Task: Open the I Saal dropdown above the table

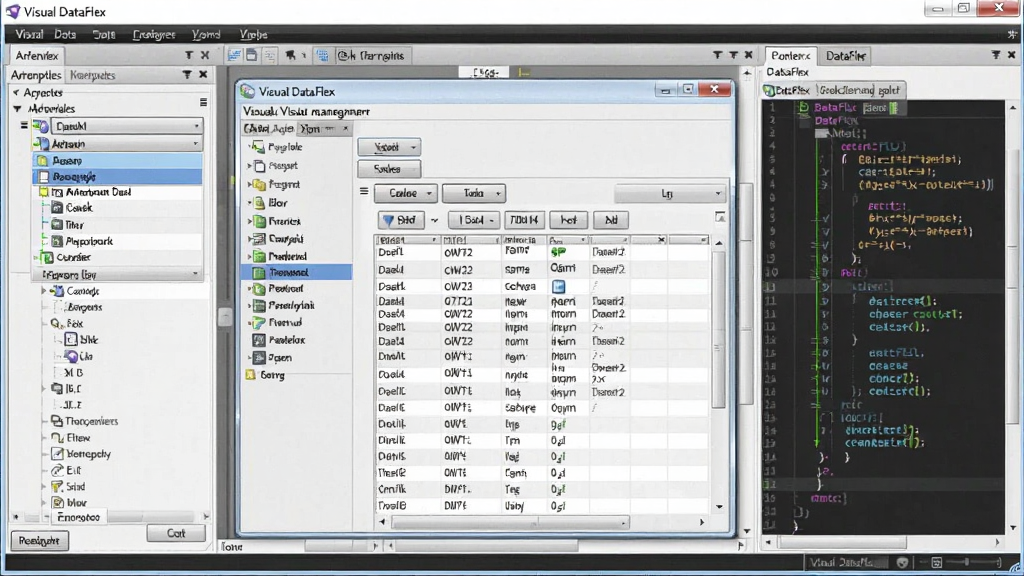Action: [473, 220]
